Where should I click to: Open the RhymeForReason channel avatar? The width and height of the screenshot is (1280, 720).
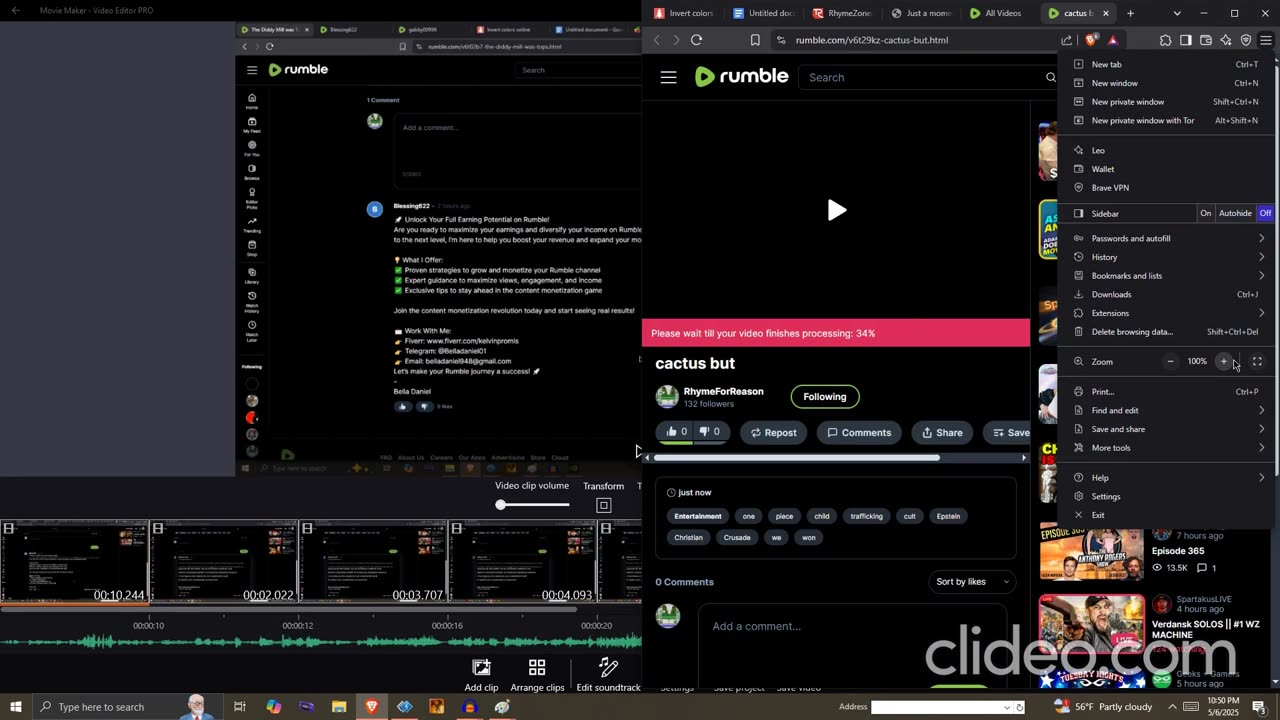[667, 397]
